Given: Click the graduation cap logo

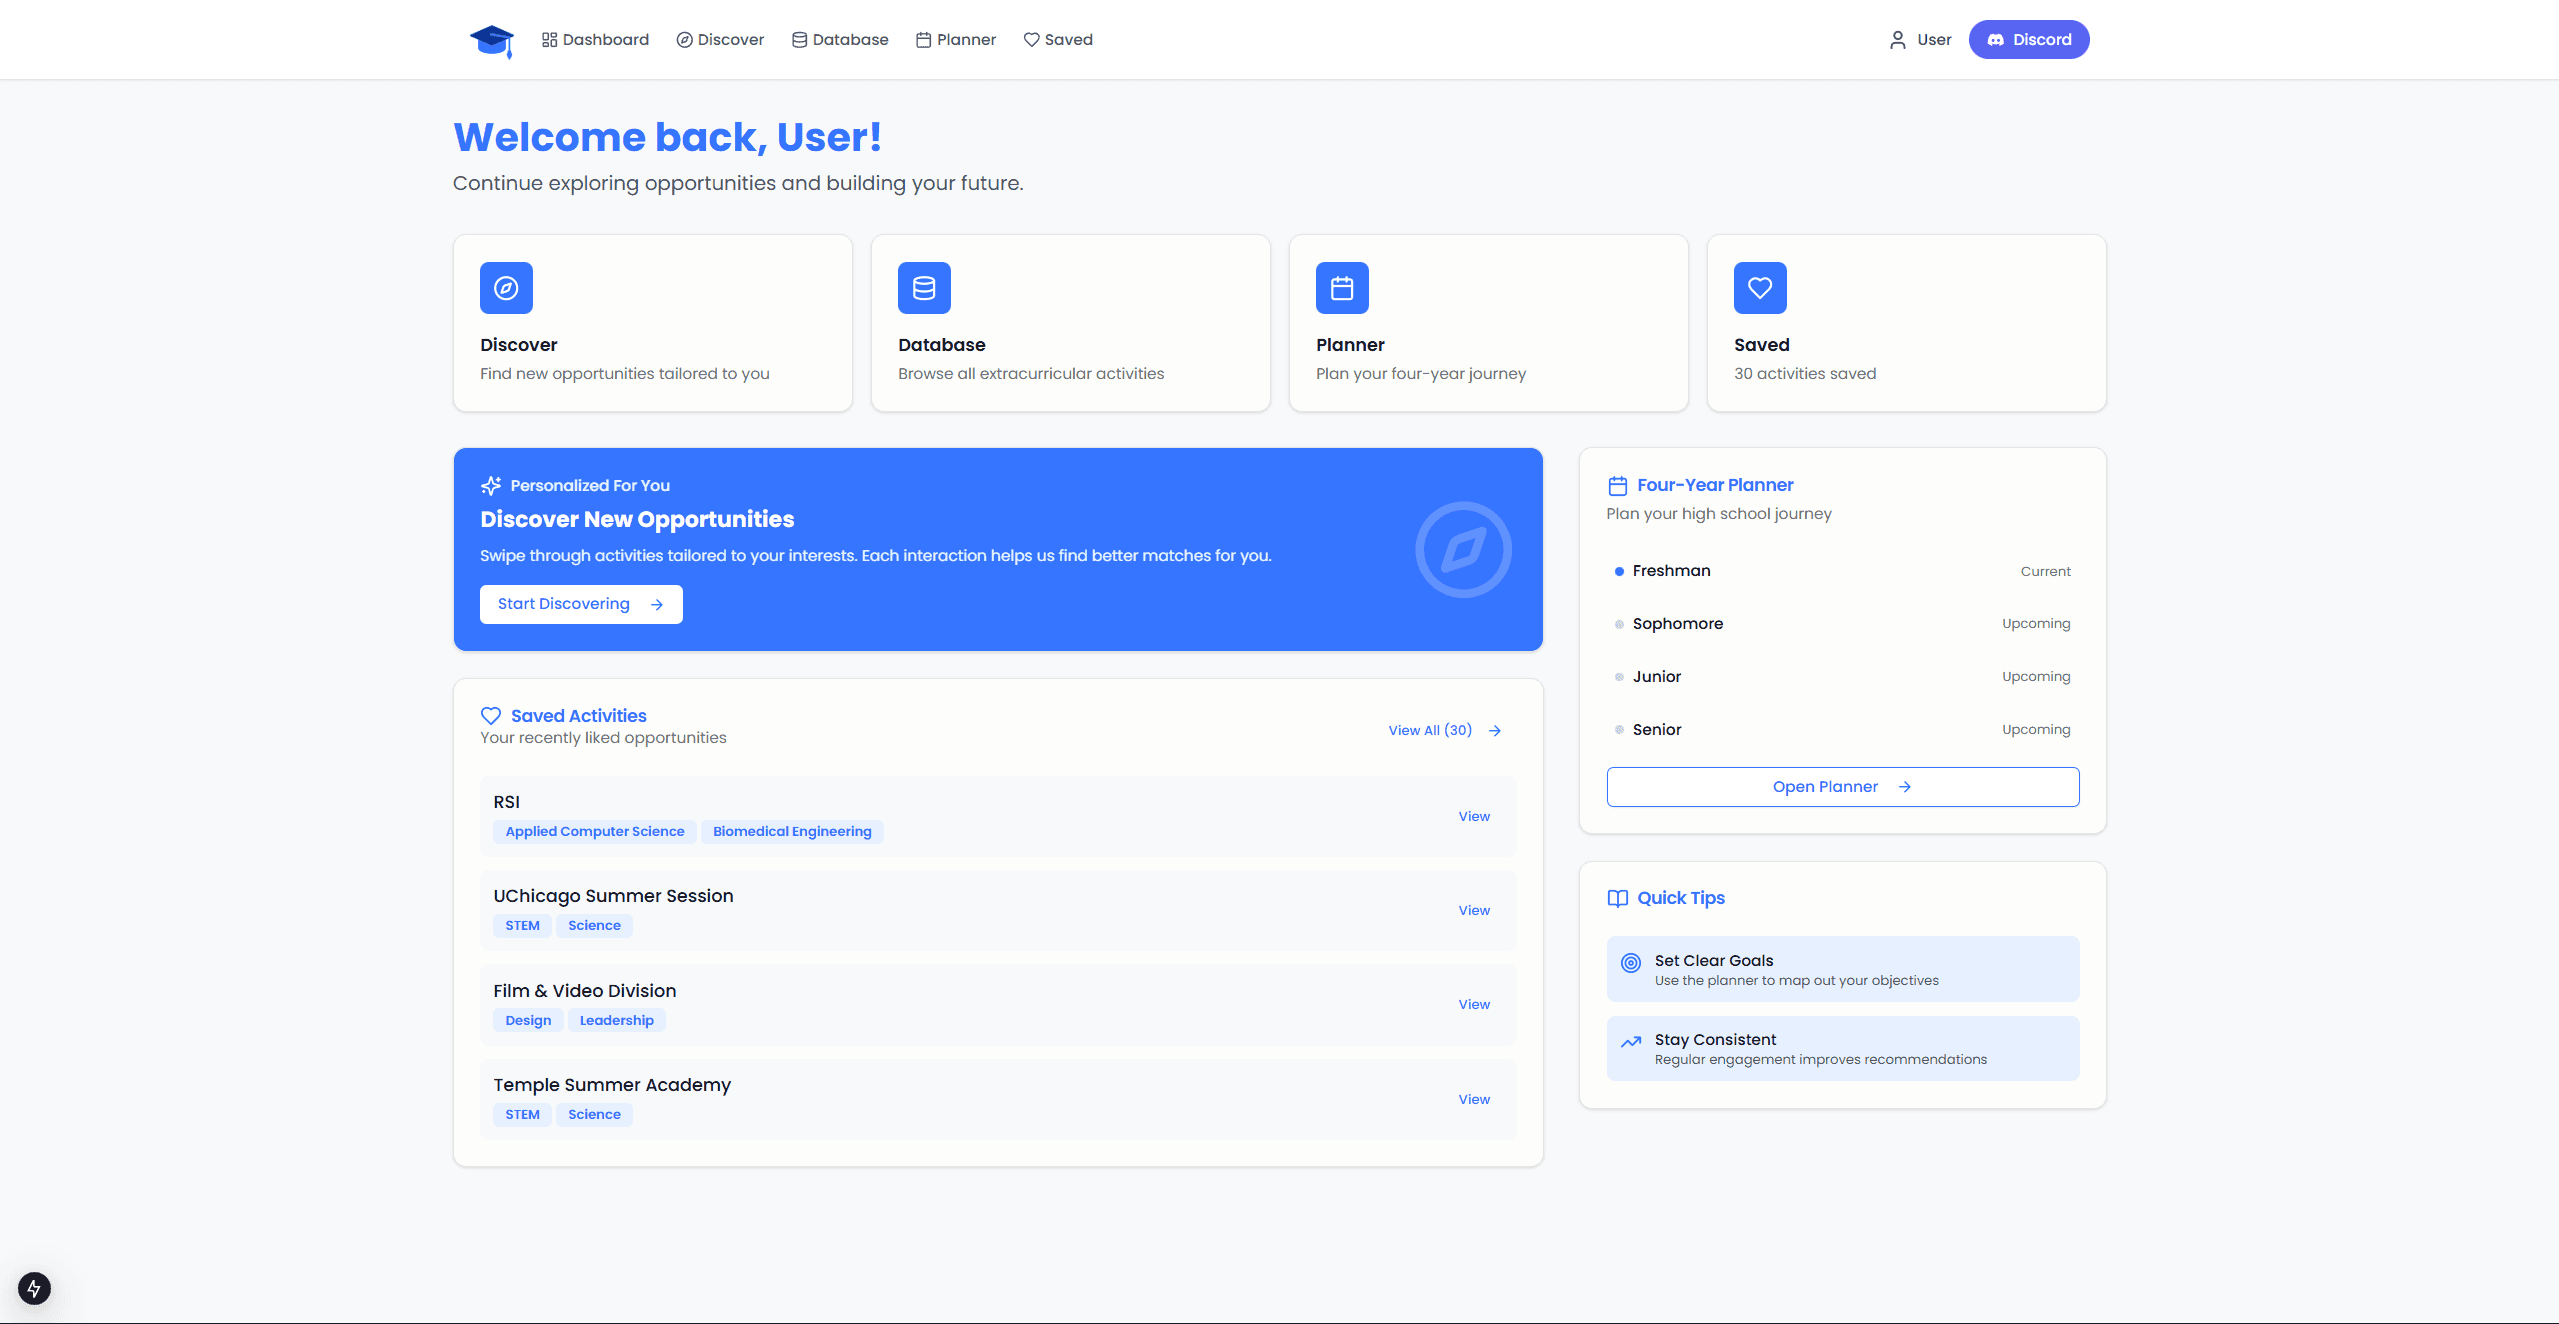Looking at the screenshot, I should tap(492, 40).
